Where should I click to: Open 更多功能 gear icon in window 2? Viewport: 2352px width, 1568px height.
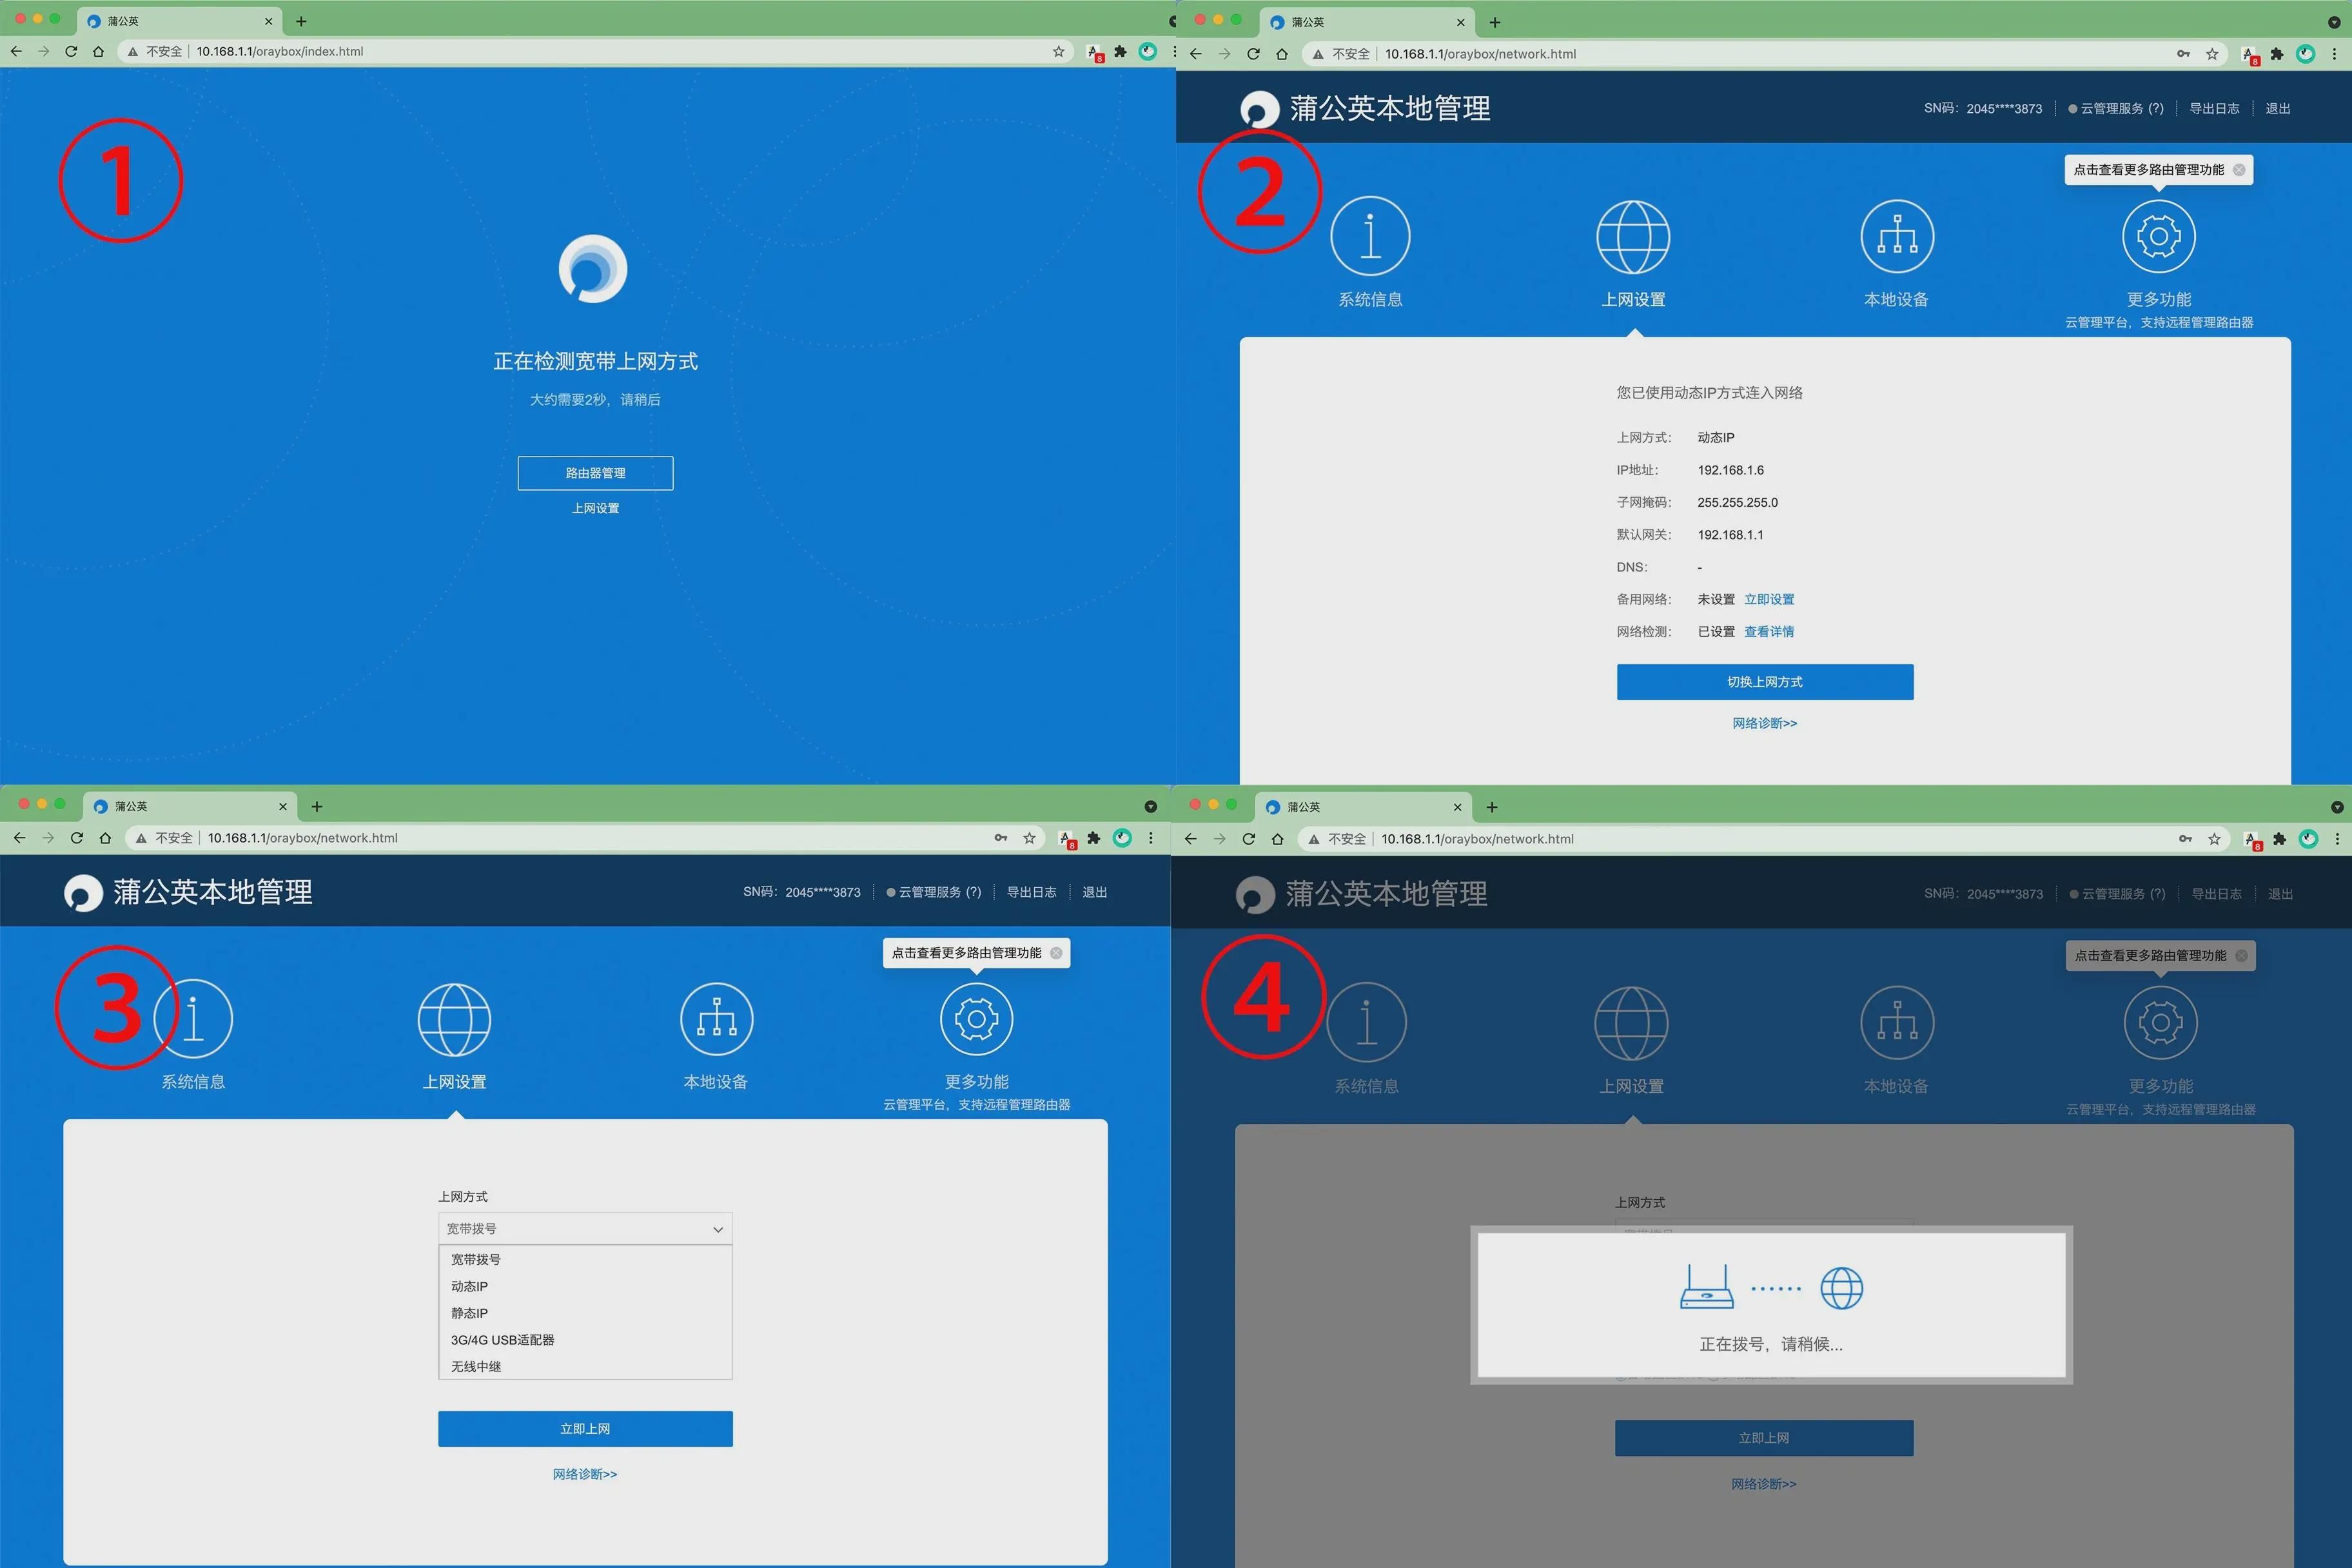[x=2159, y=236]
